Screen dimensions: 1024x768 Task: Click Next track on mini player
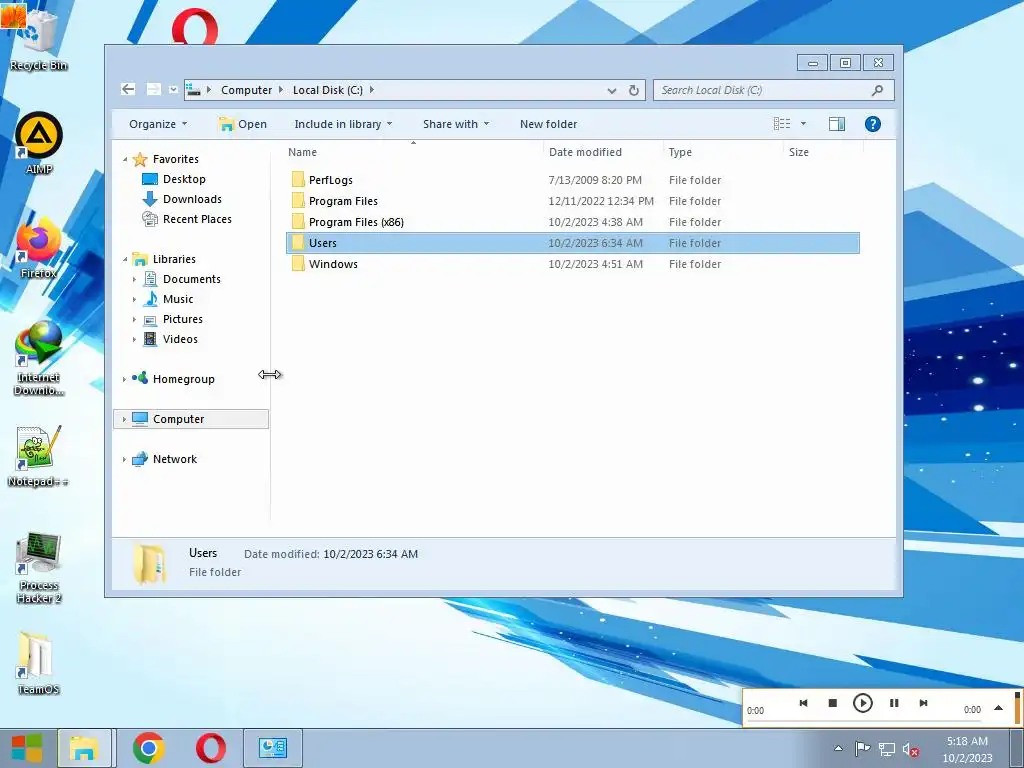point(923,703)
